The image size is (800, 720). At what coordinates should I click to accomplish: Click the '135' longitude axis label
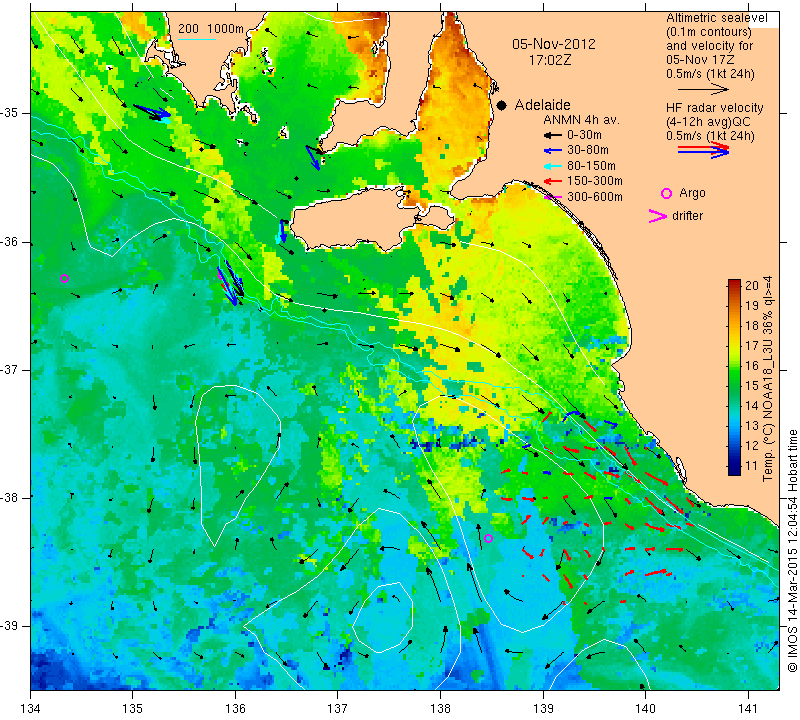click(x=133, y=709)
